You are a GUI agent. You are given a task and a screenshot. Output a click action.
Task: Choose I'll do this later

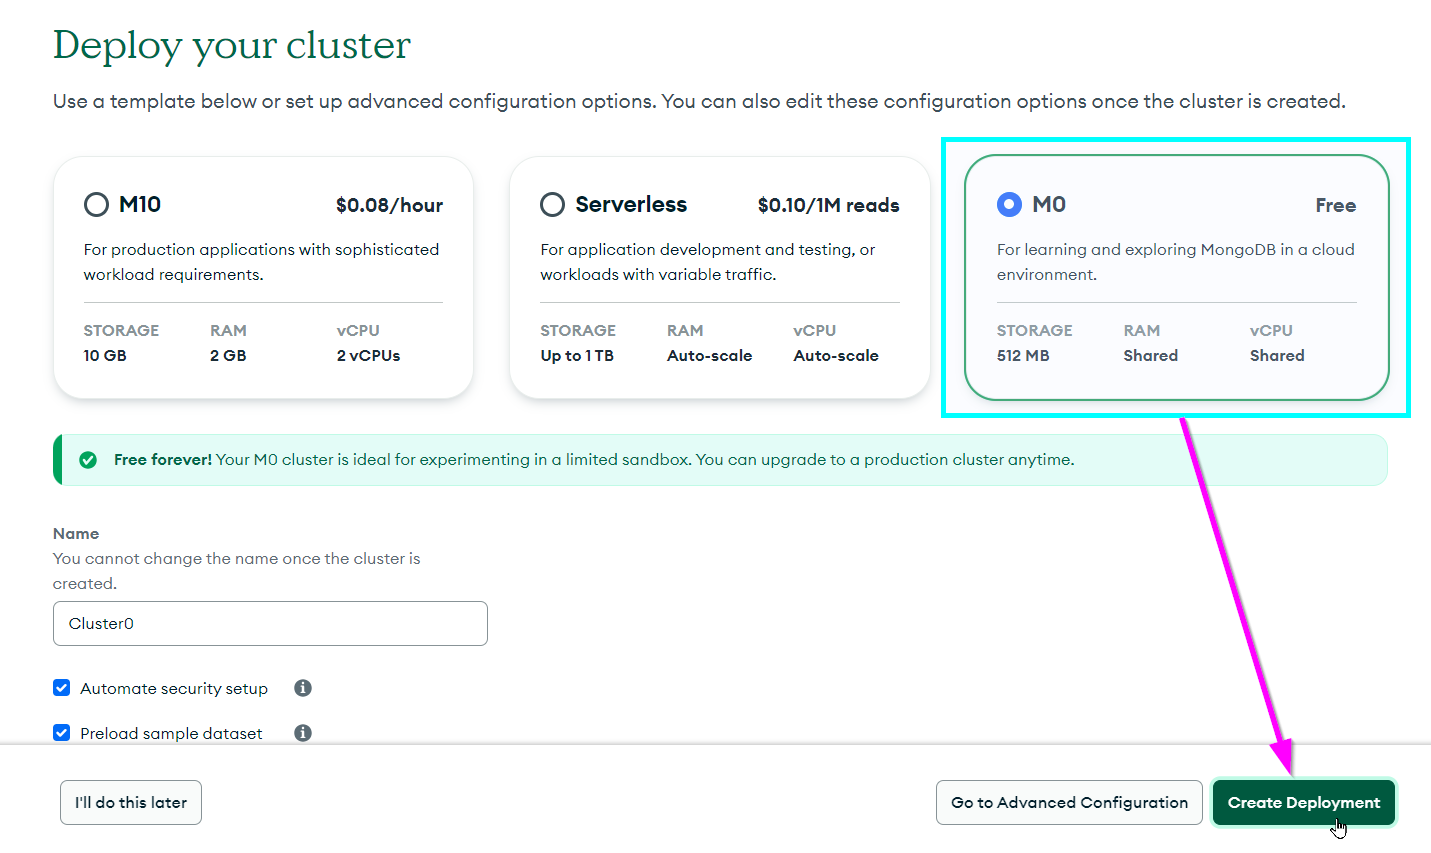pyautogui.click(x=131, y=803)
